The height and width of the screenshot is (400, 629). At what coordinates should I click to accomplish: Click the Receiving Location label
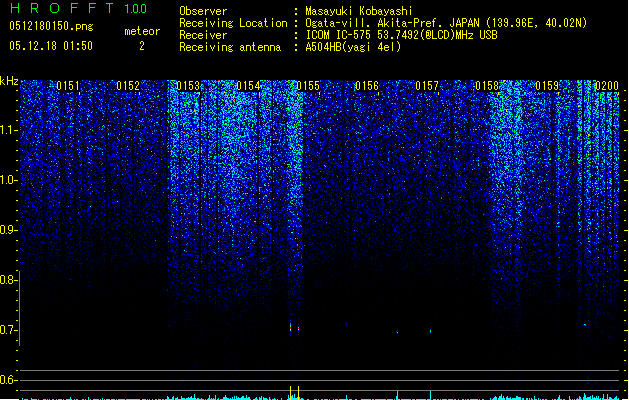pos(233,23)
